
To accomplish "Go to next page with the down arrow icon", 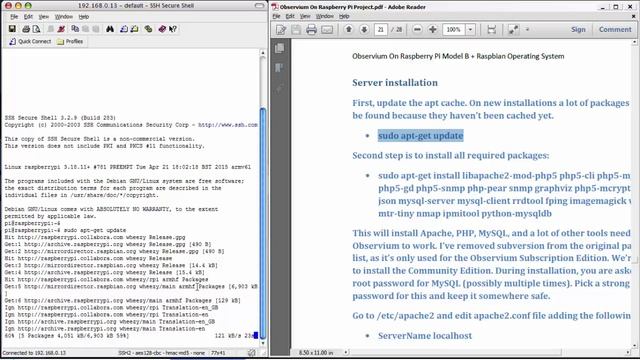I will [364, 29].
